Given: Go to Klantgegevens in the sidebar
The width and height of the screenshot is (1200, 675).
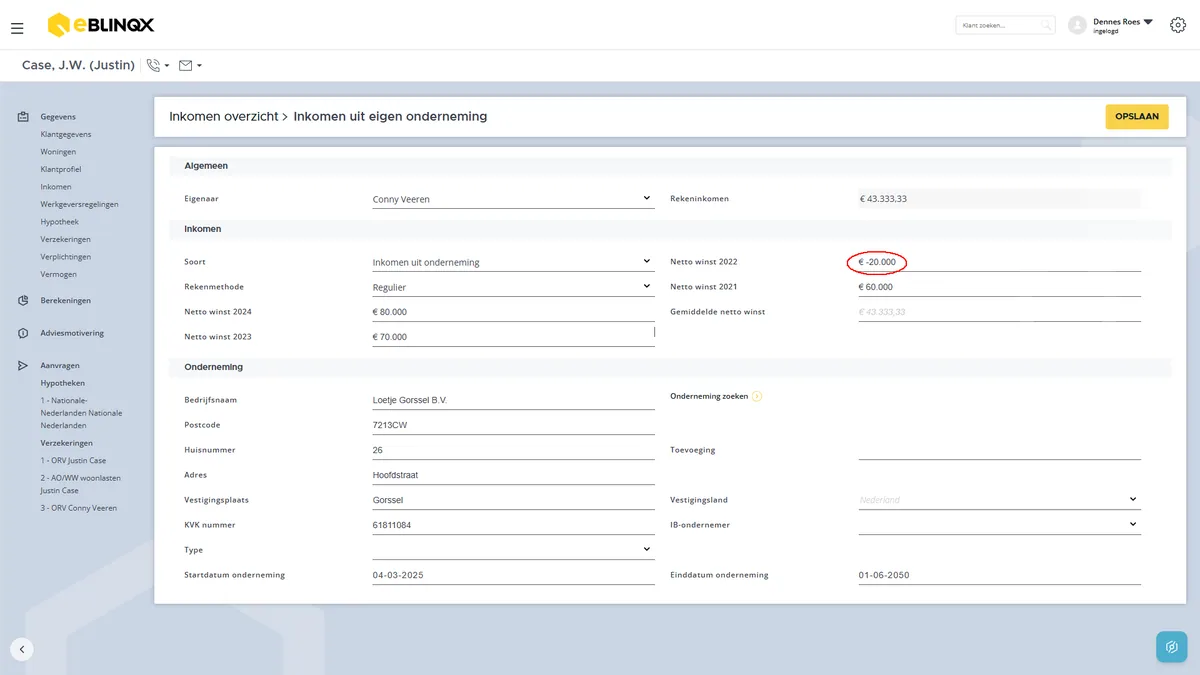Looking at the screenshot, I should coord(66,134).
